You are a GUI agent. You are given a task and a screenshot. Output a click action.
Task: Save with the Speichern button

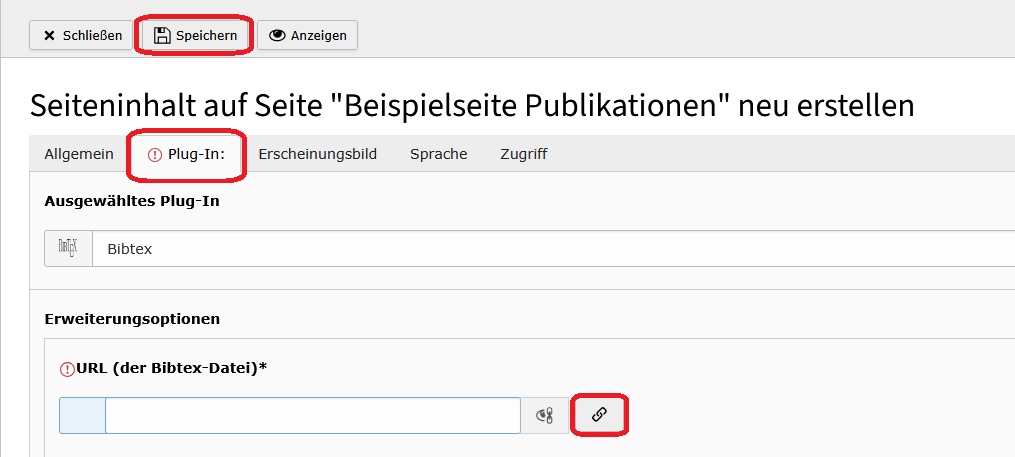196,36
